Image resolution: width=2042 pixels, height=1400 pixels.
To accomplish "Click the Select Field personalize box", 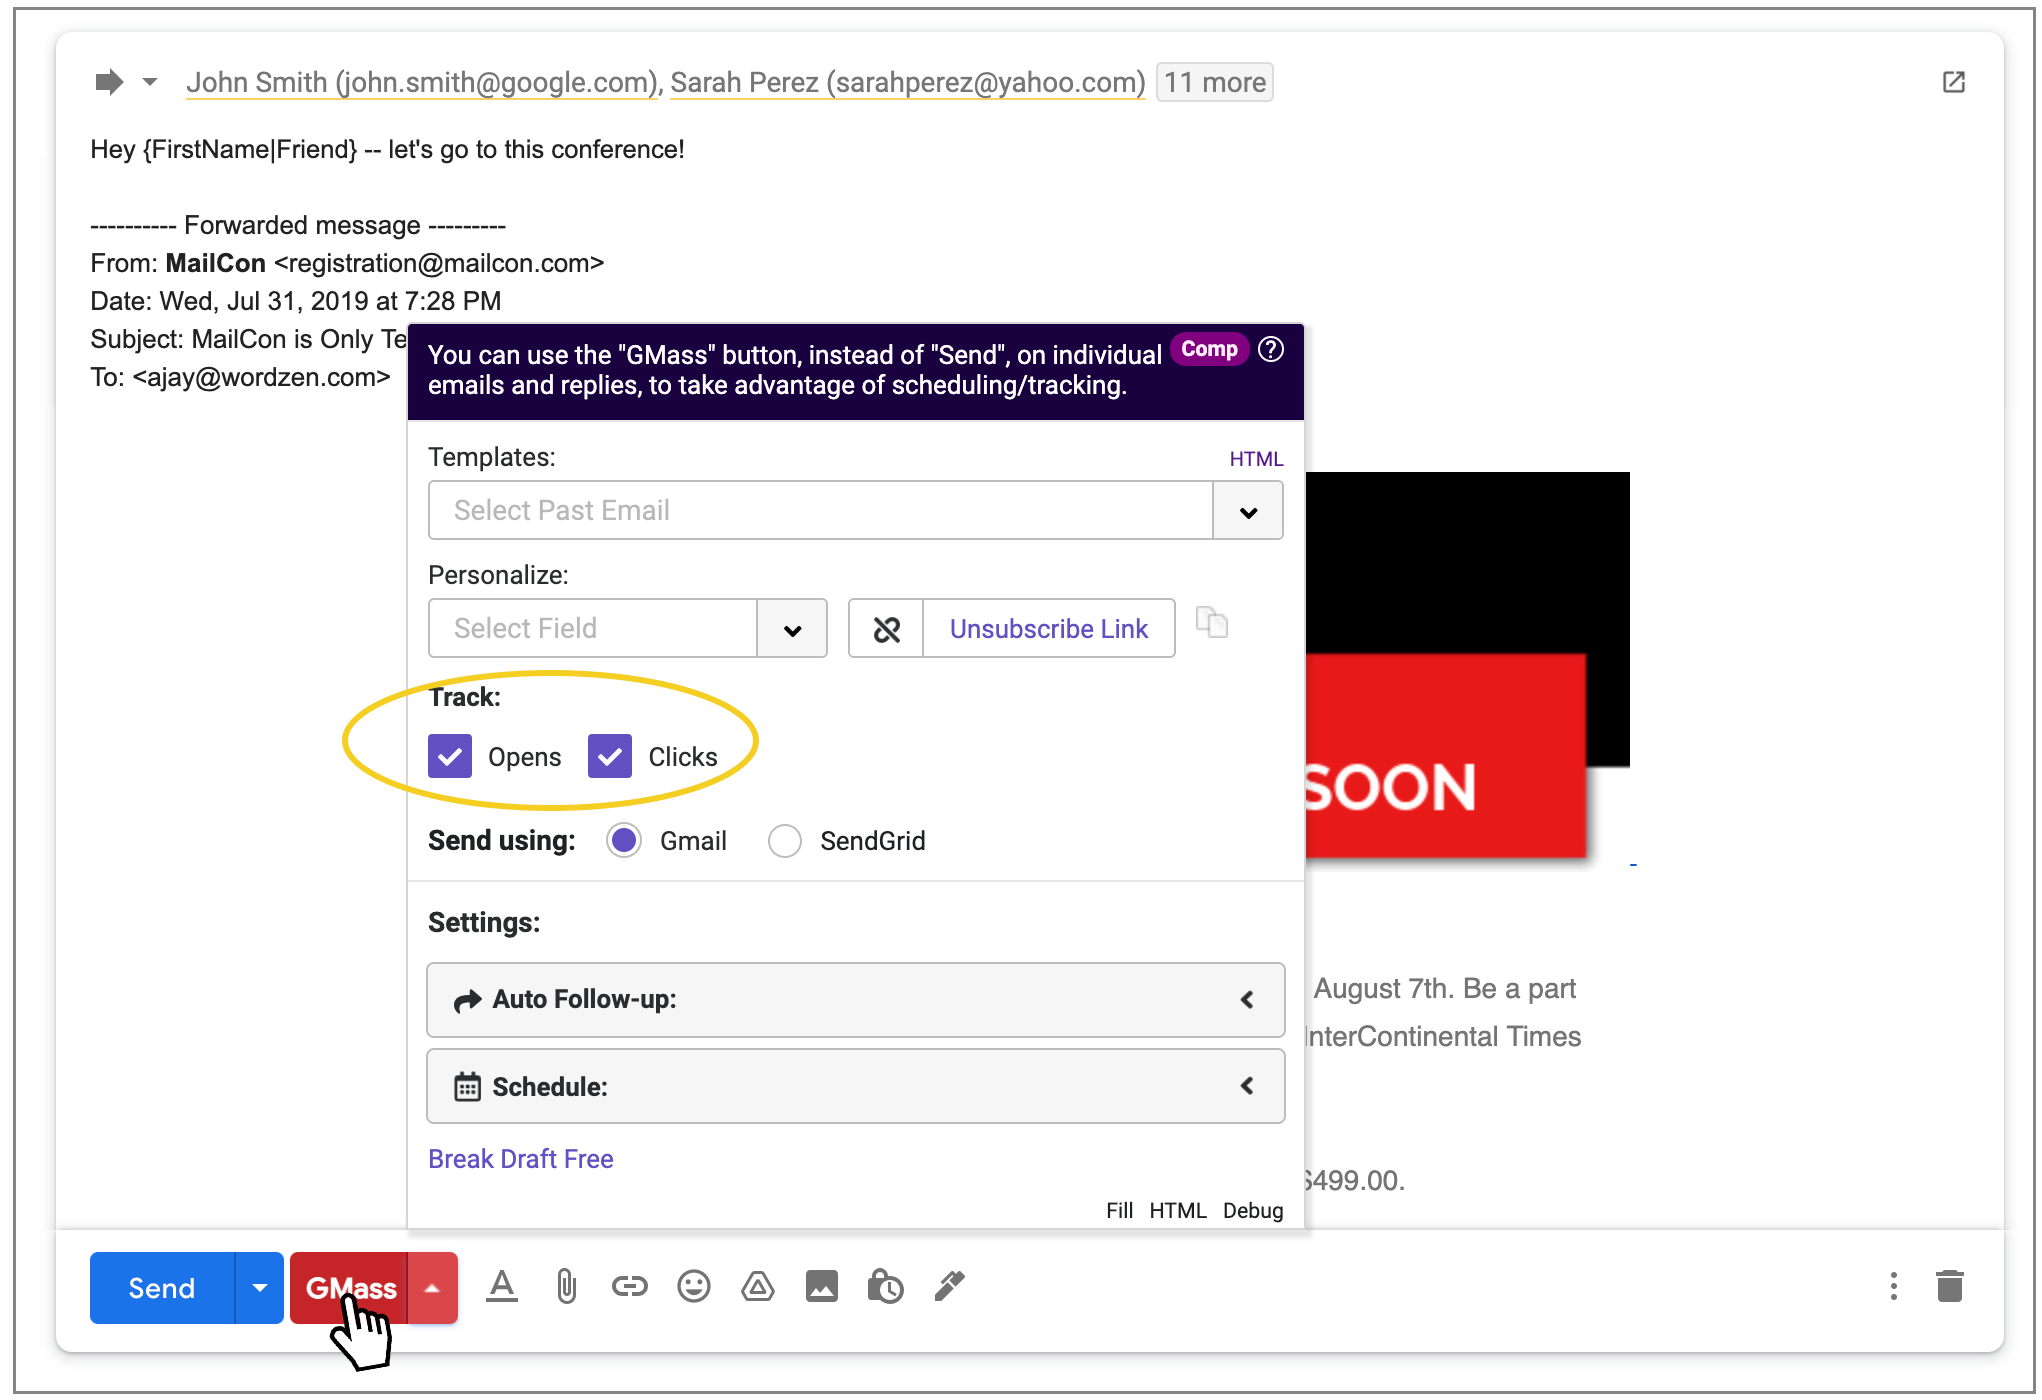I will tap(593, 628).
